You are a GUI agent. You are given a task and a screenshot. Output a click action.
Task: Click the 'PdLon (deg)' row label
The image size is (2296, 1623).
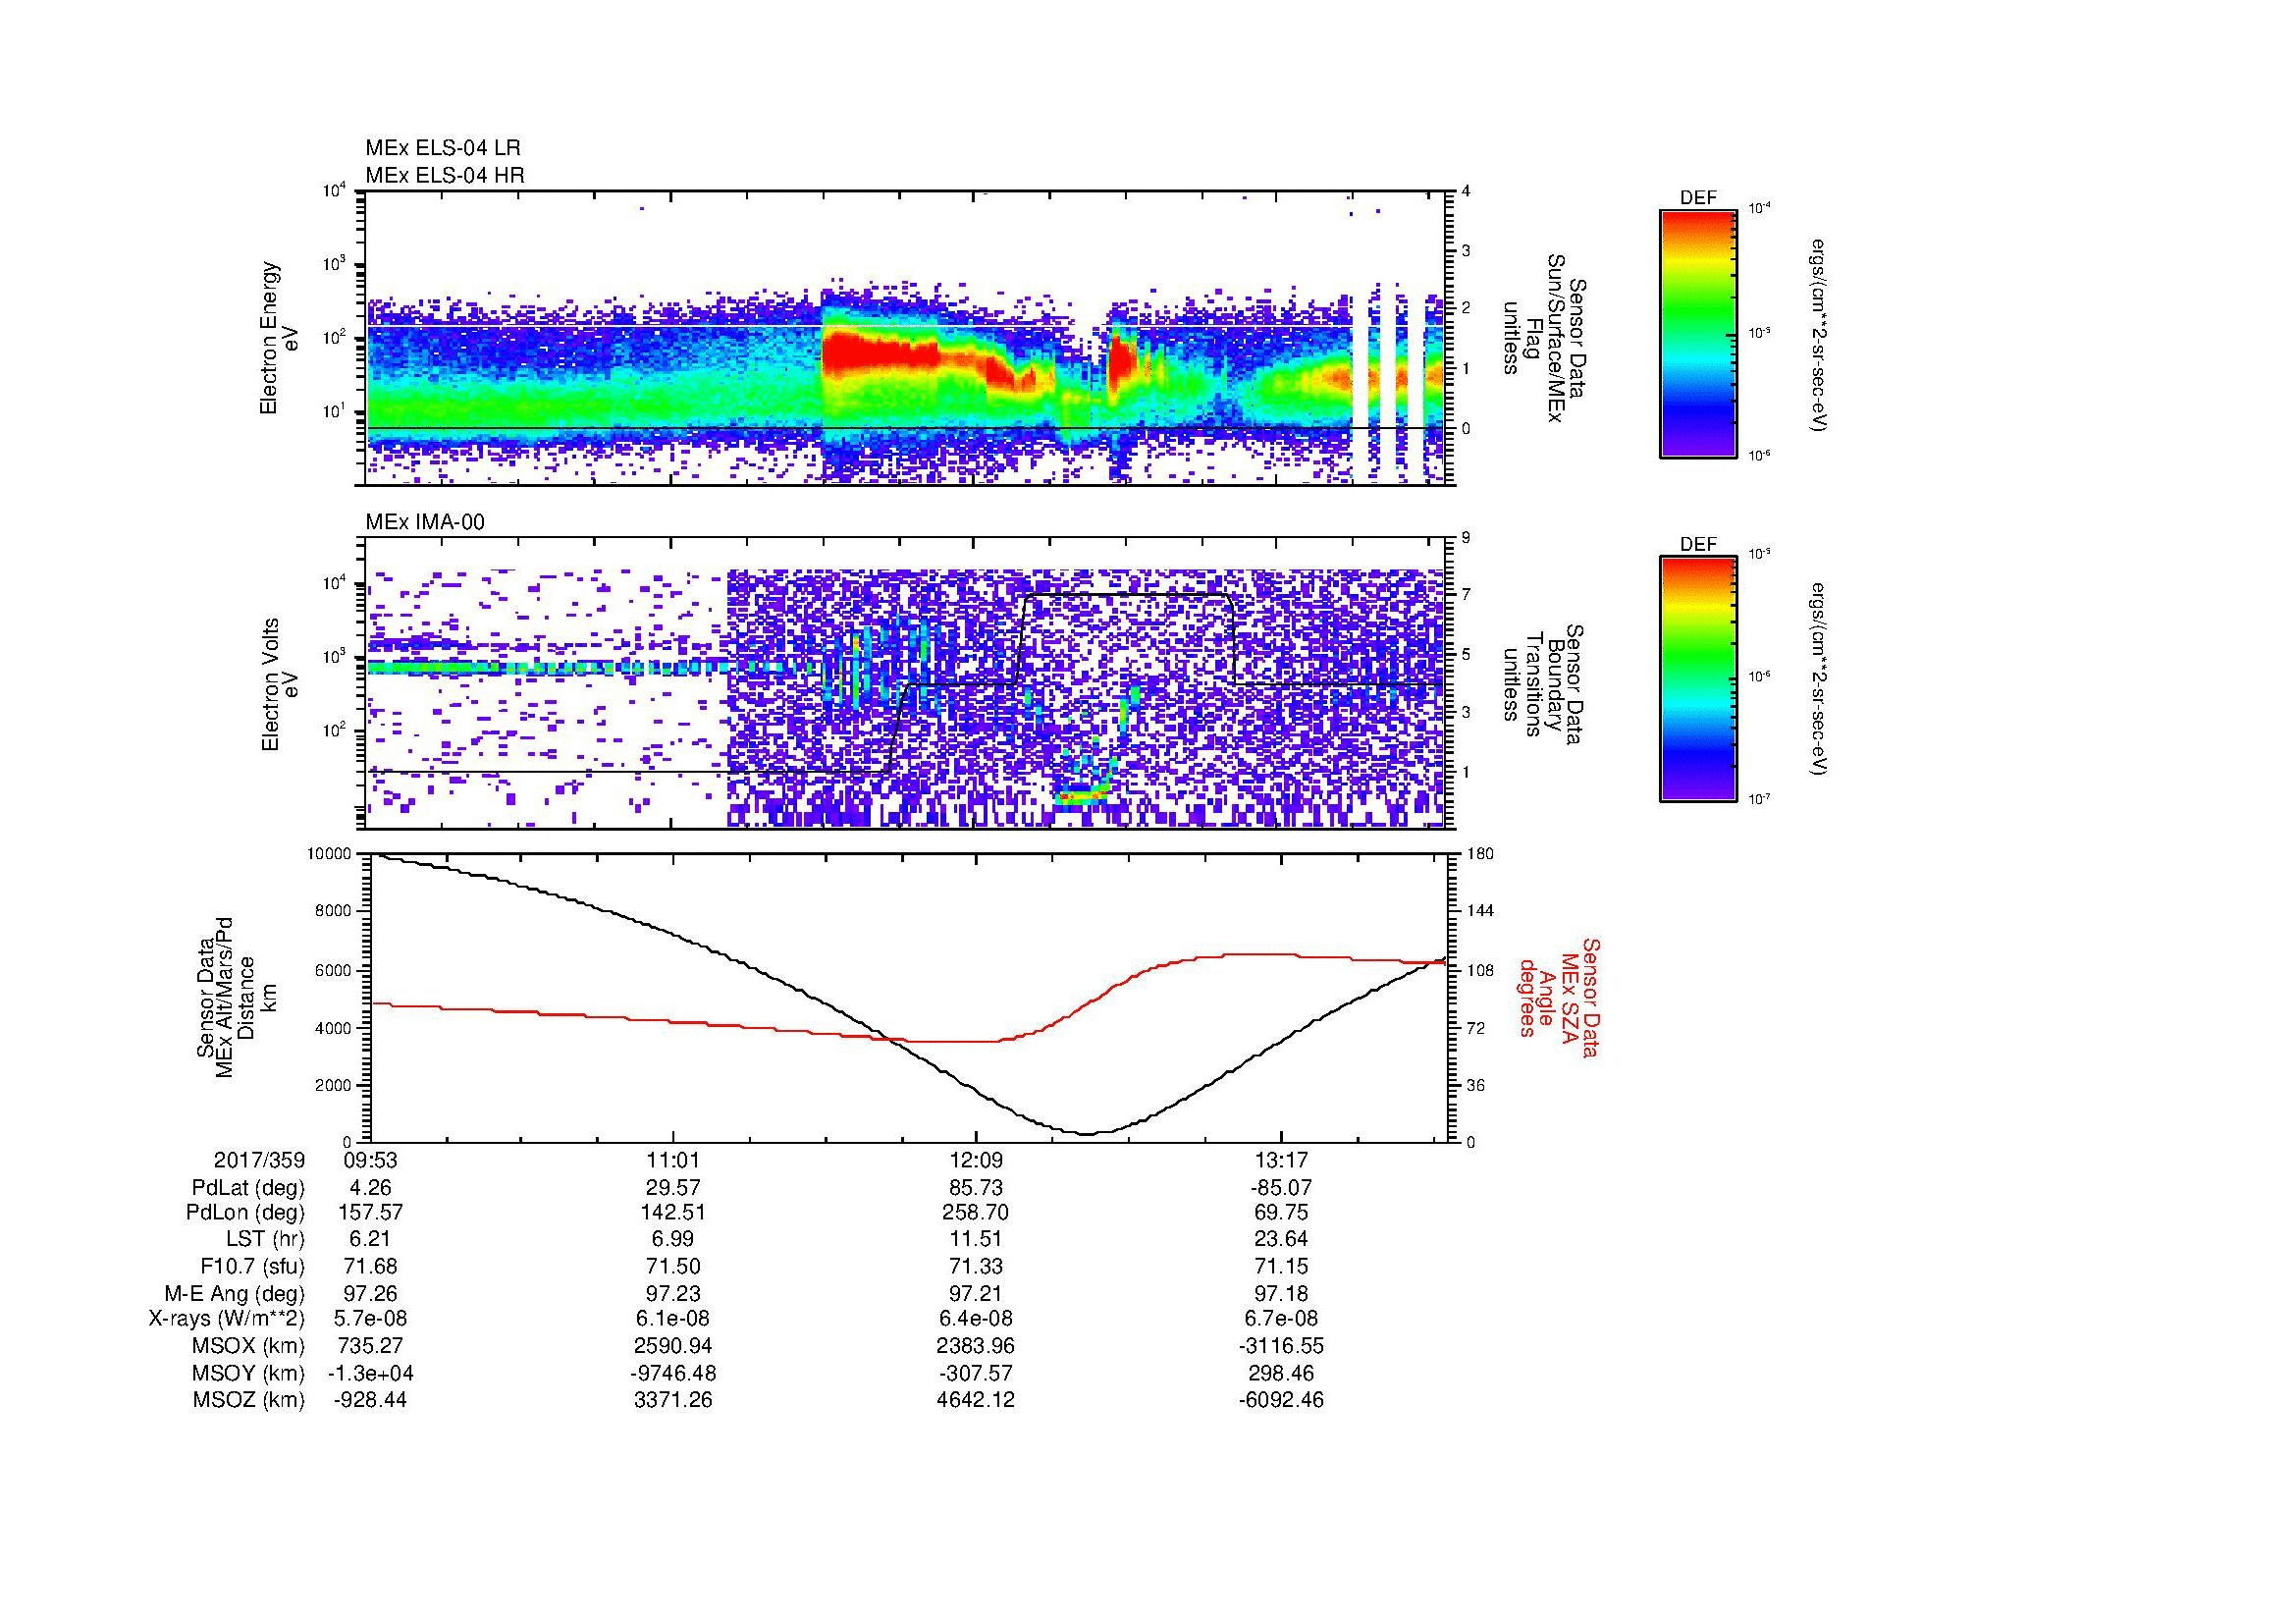(245, 1213)
